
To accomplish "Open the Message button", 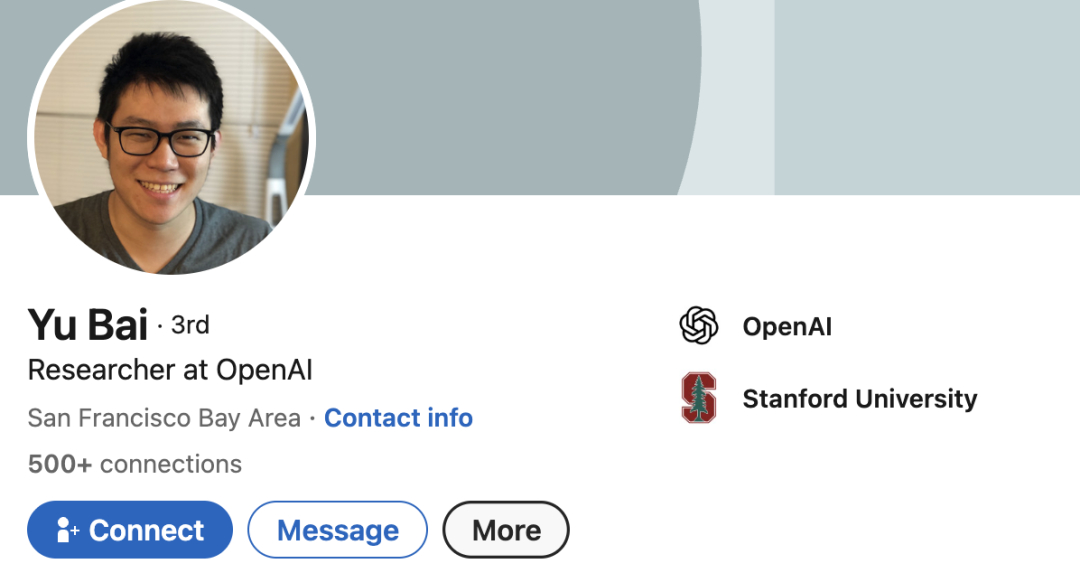I will 338,530.
